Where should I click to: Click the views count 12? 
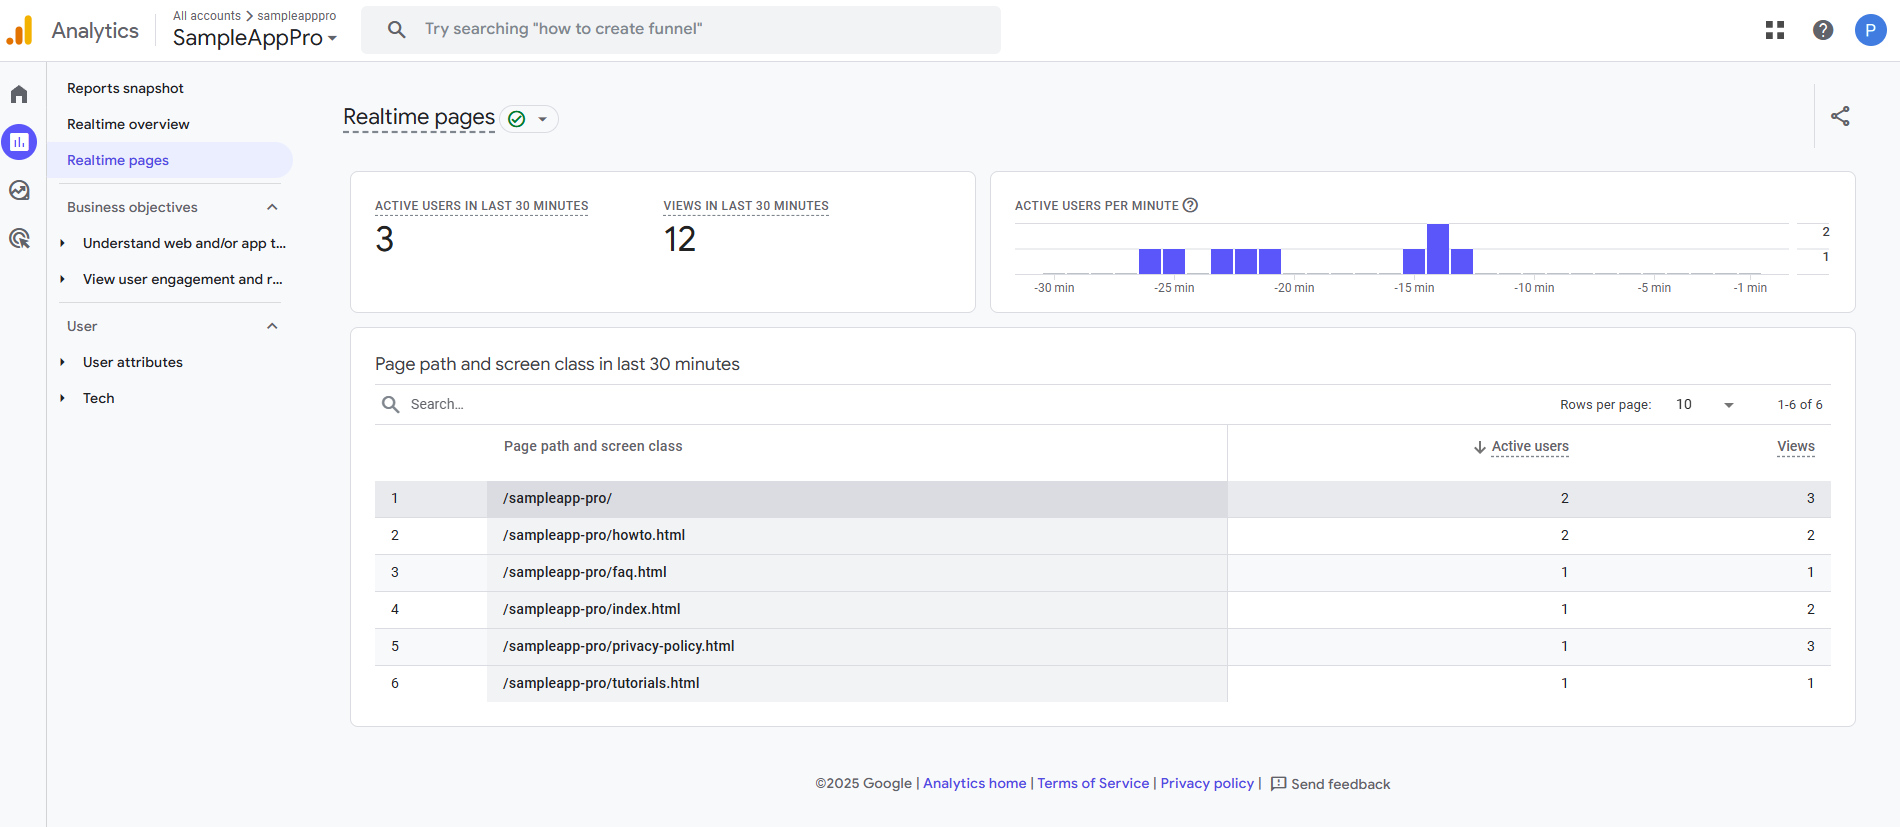(x=680, y=239)
